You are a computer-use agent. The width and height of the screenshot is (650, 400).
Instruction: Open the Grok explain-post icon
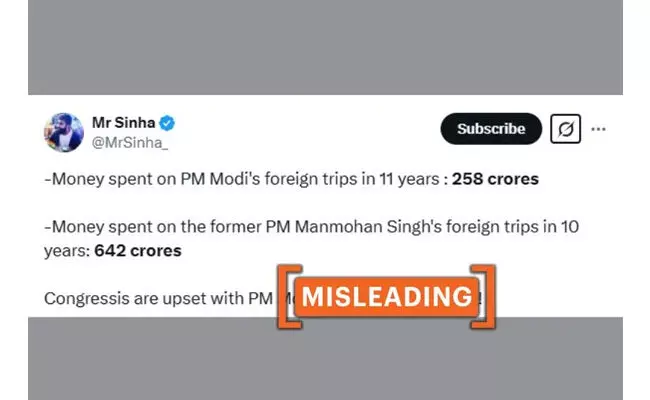(x=565, y=129)
